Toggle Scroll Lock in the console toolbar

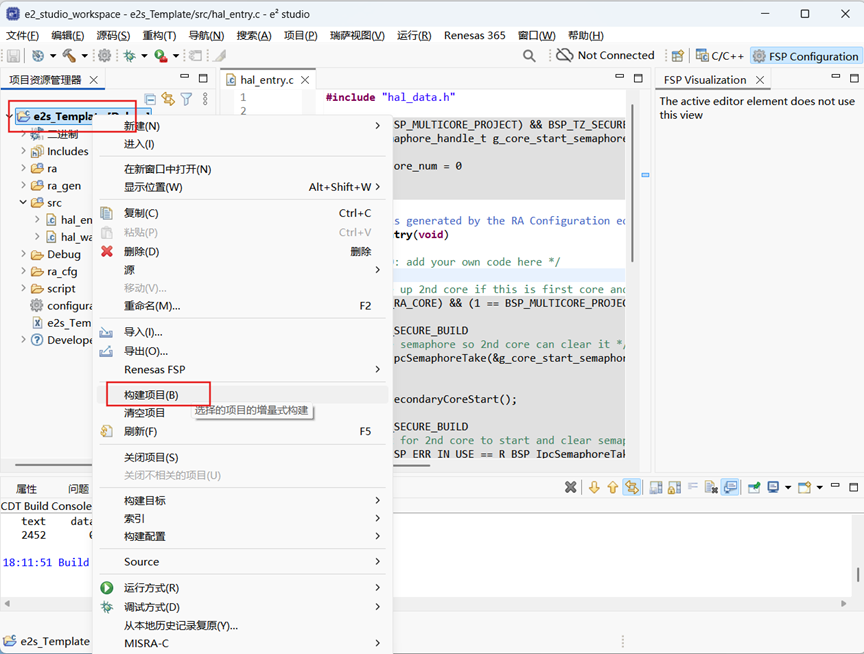point(674,487)
